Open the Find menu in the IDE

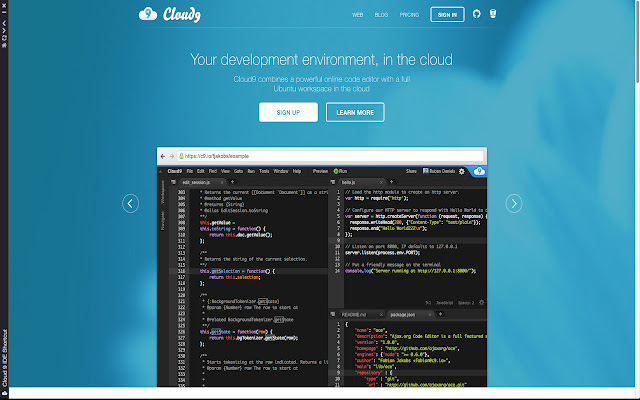pos(213,171)
